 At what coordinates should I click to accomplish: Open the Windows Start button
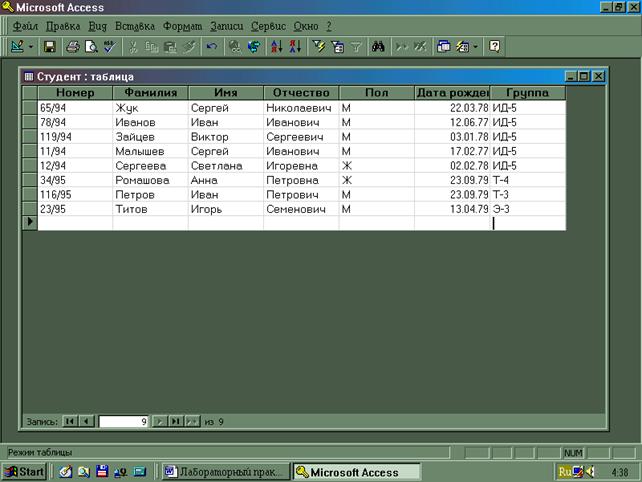tap(26, 471)
